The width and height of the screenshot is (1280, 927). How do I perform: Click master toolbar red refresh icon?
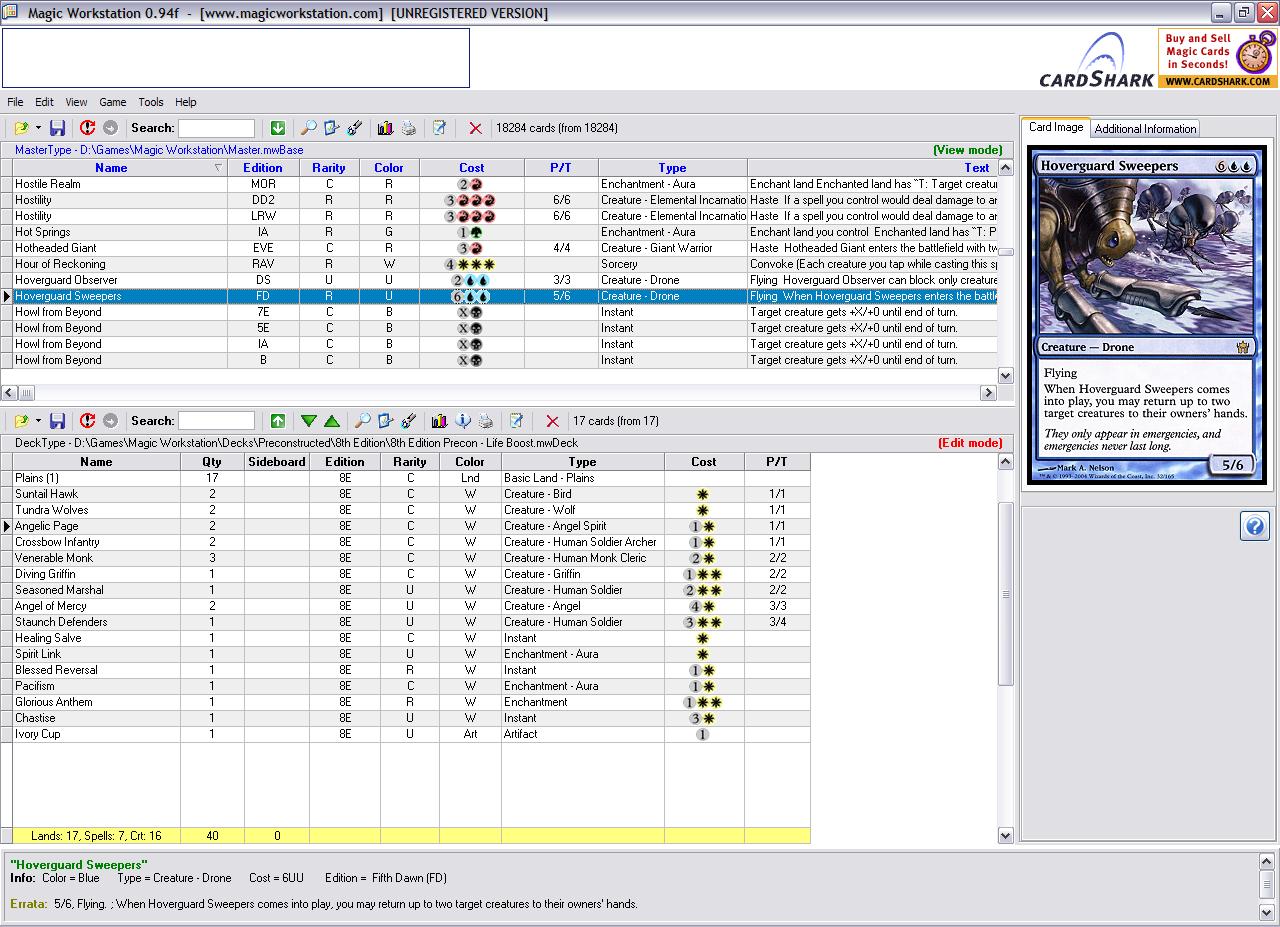point(87,128)
